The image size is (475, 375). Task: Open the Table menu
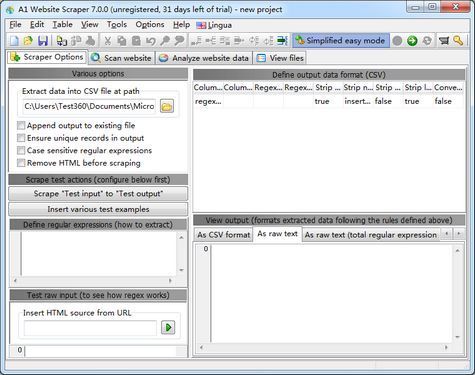pyautogui.click(x=62, y=25)
